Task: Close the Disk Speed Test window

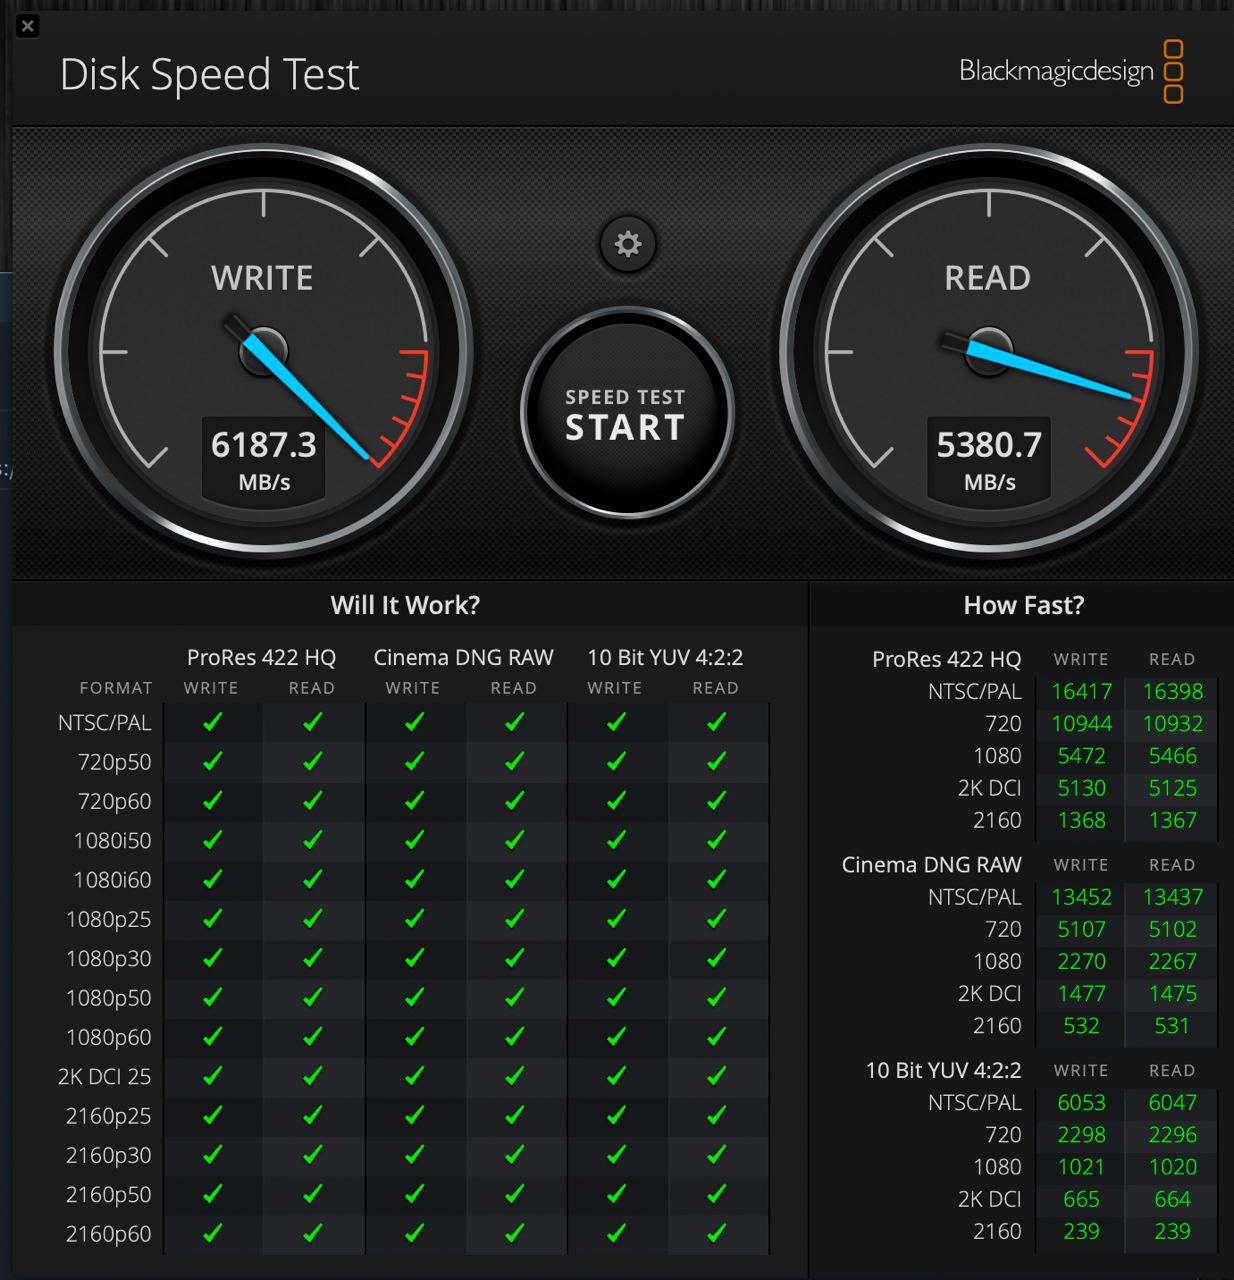Action: click(x=28, y=27)
